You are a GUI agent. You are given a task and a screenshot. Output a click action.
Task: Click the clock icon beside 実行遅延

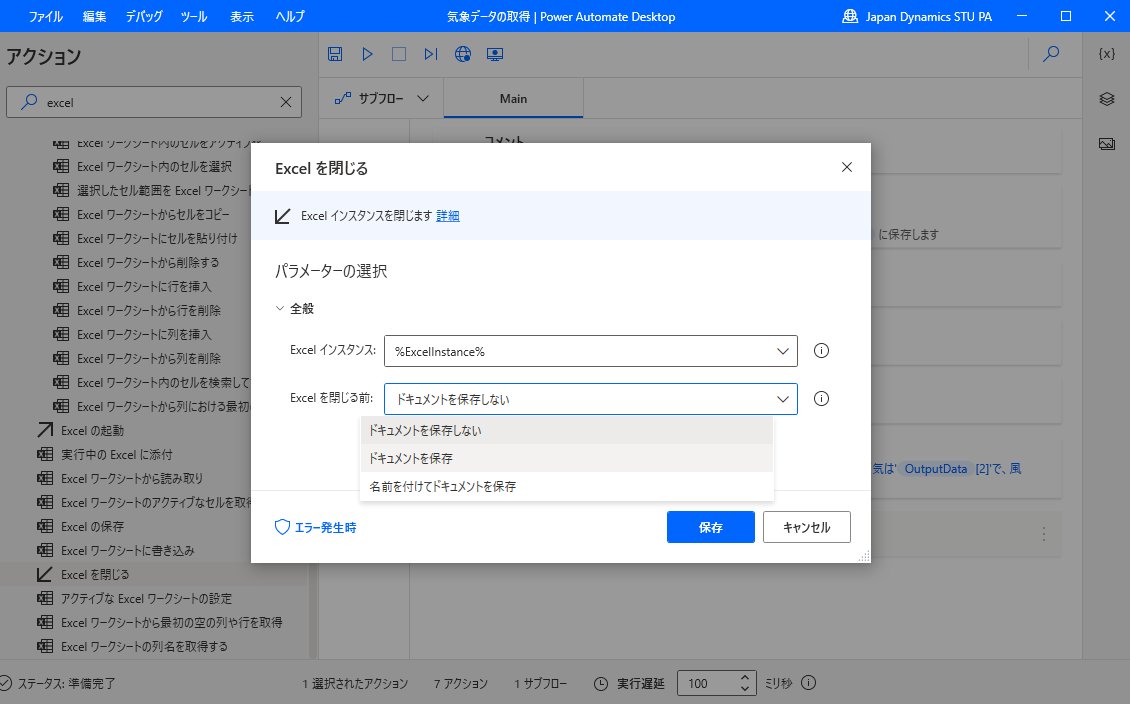point(601,684)
